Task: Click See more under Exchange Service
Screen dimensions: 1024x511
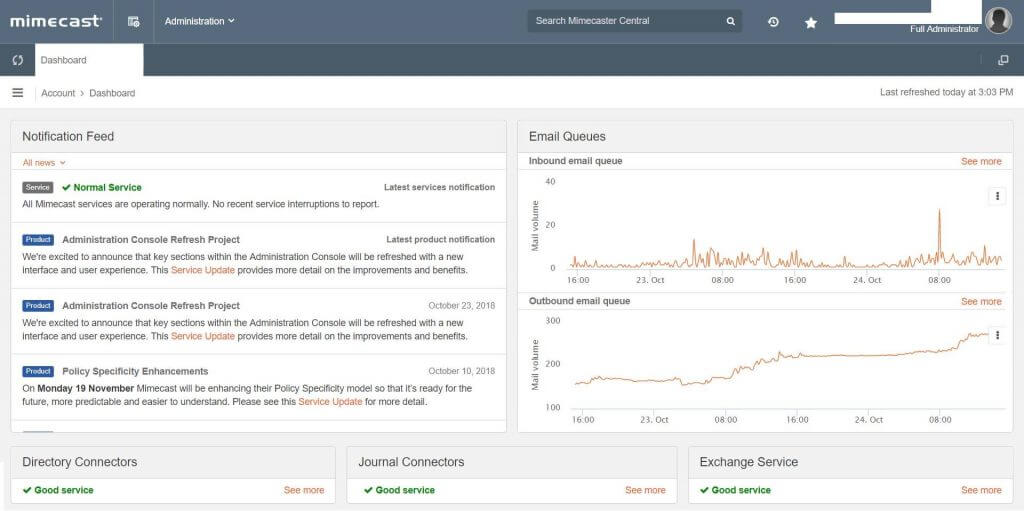Action: tap(980, 490)
